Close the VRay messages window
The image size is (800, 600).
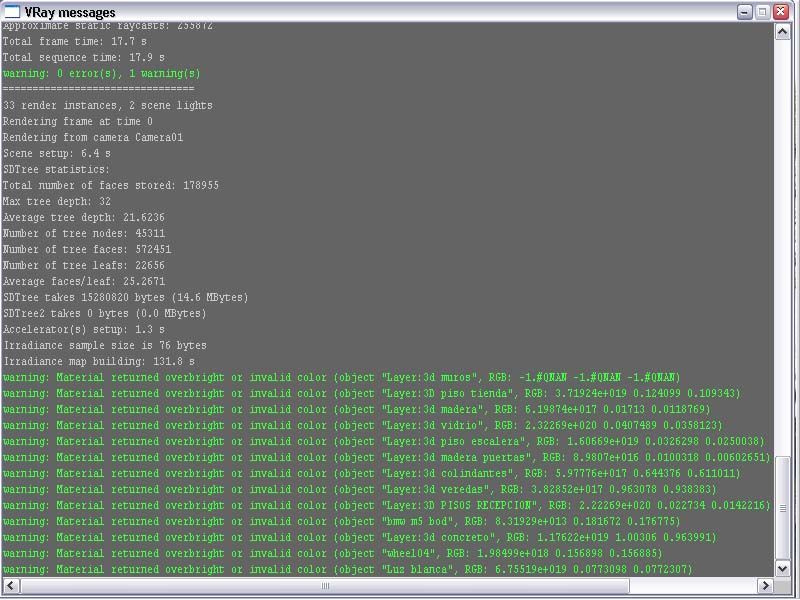(x=781, y=12)
